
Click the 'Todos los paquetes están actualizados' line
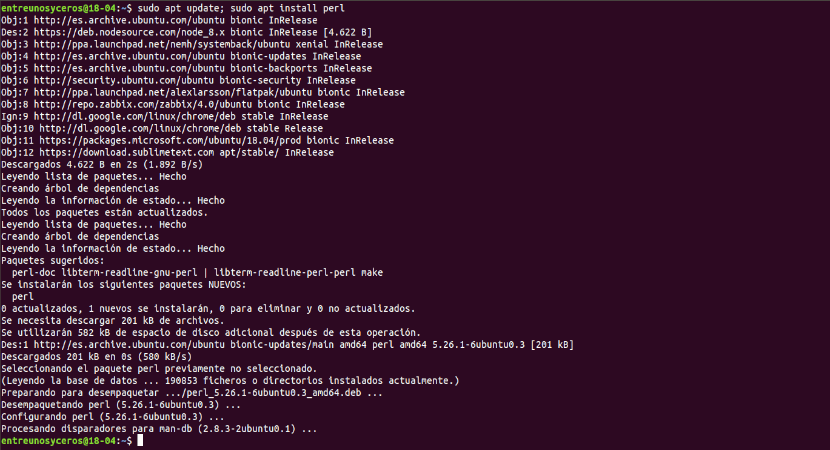104,212
